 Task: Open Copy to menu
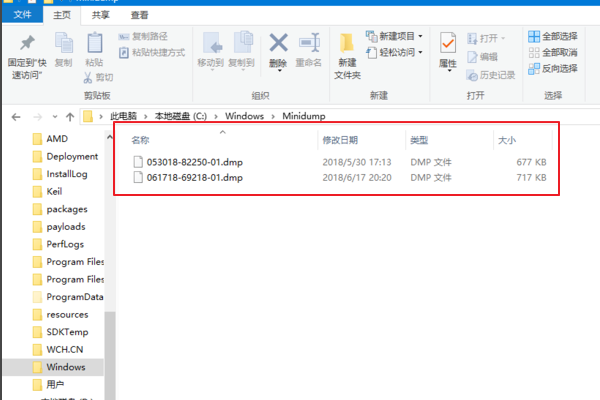click(x=241, y=51)
